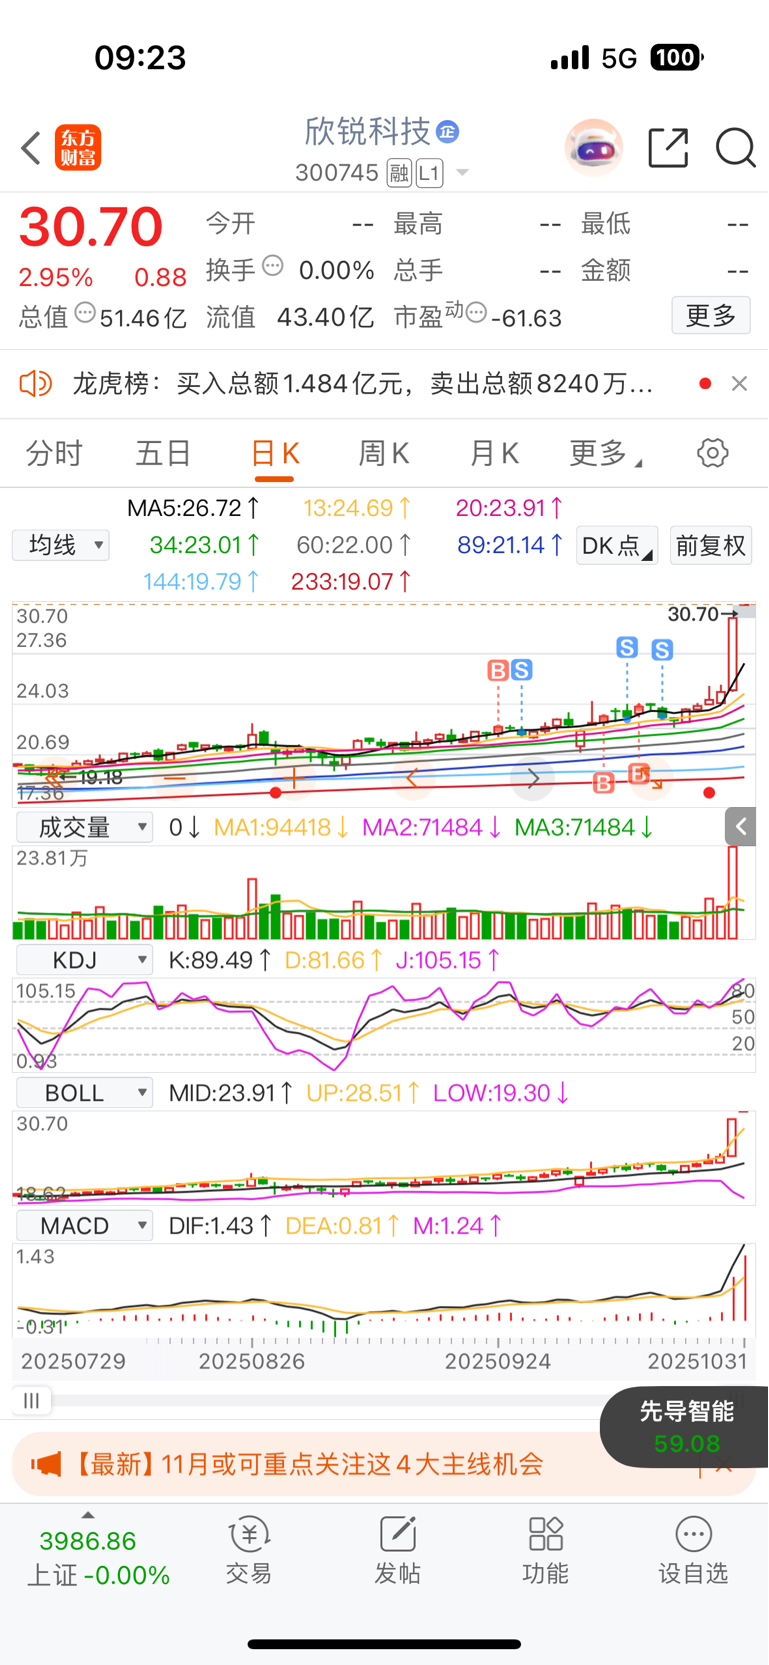Image resolution: width=769 pixels, height=1665 pixels.
Task: Expand the 更多 period options
Action: [605, 453]
